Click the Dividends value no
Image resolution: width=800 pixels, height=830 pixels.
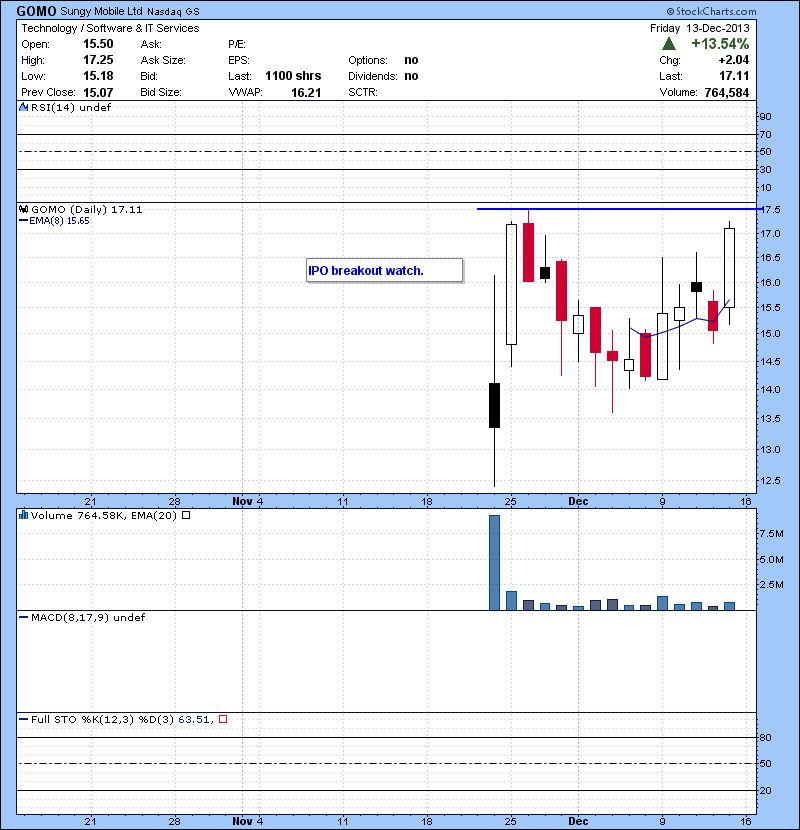[x=411, y=76]
